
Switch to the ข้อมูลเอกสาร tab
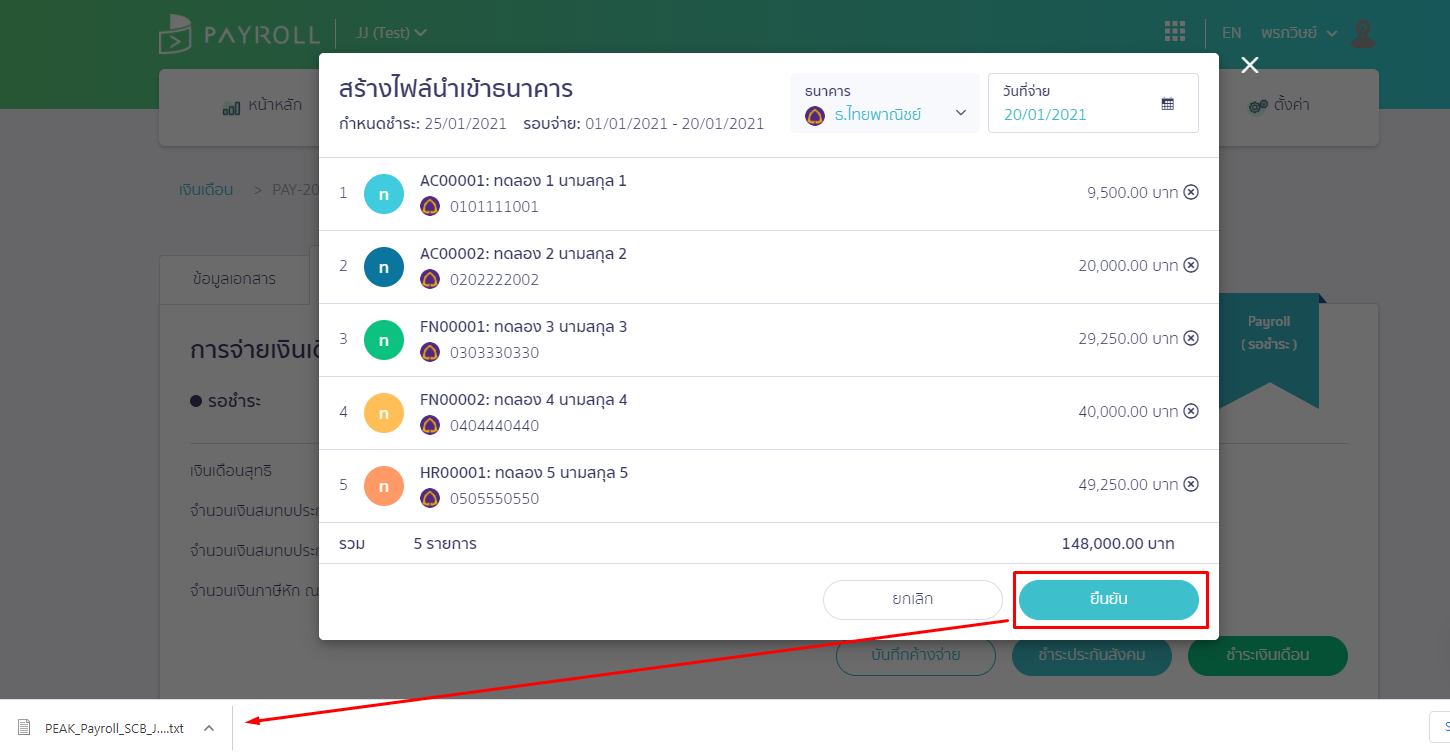click(234, 279)
